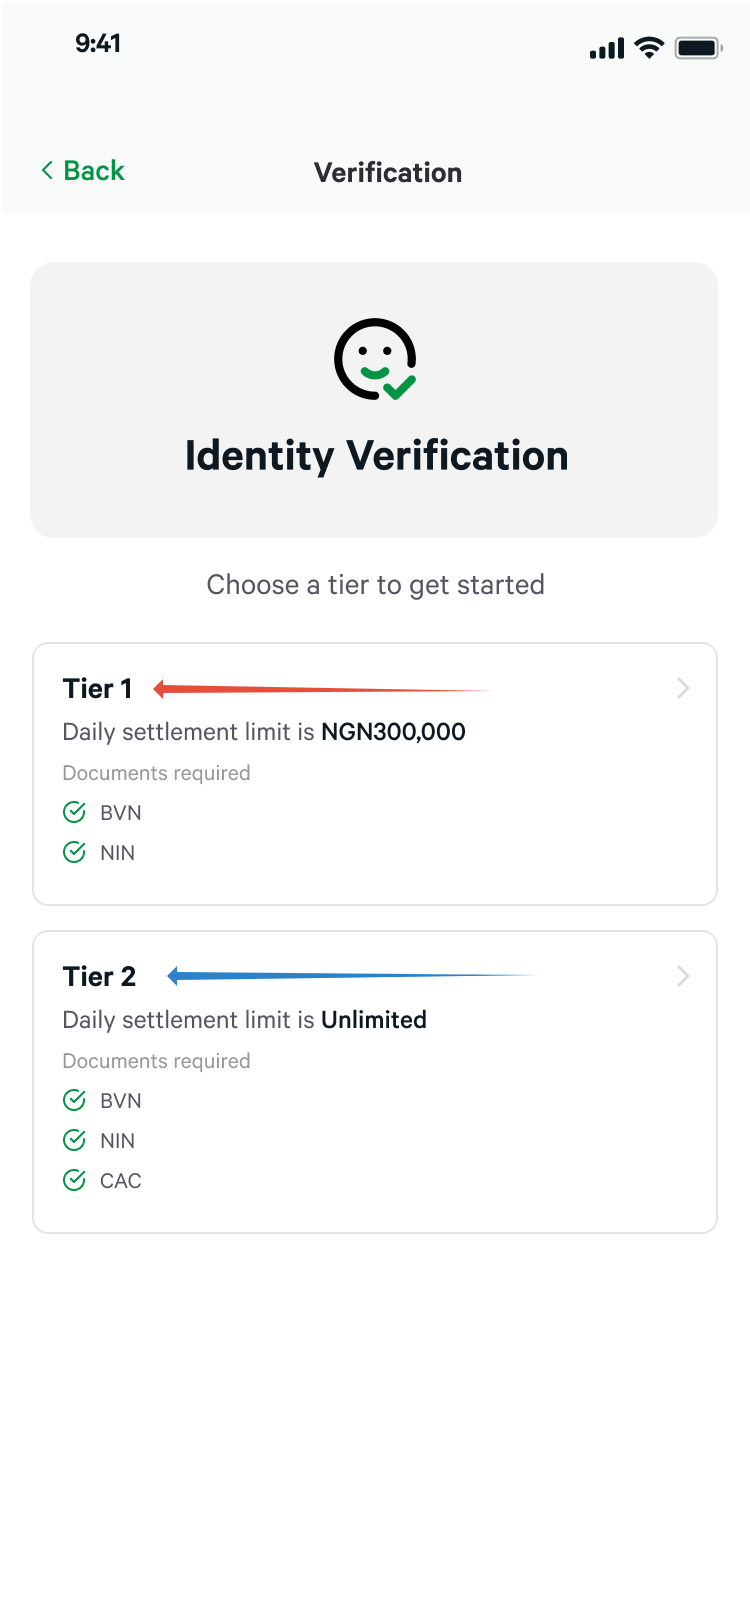The width and height of the screenshot is (750, 1624).
Task: Click the NGN300,000 settlement limit text
Action: coord(393,732)
